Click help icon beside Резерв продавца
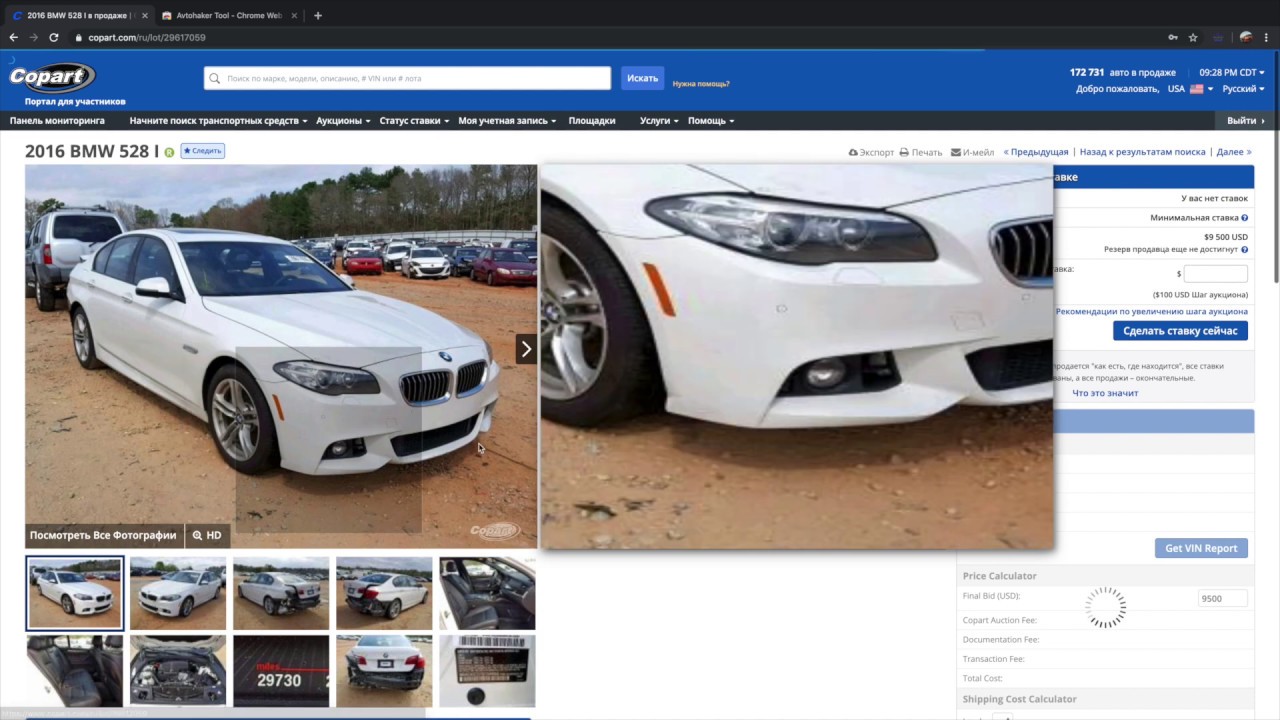 coord(1245,250)
